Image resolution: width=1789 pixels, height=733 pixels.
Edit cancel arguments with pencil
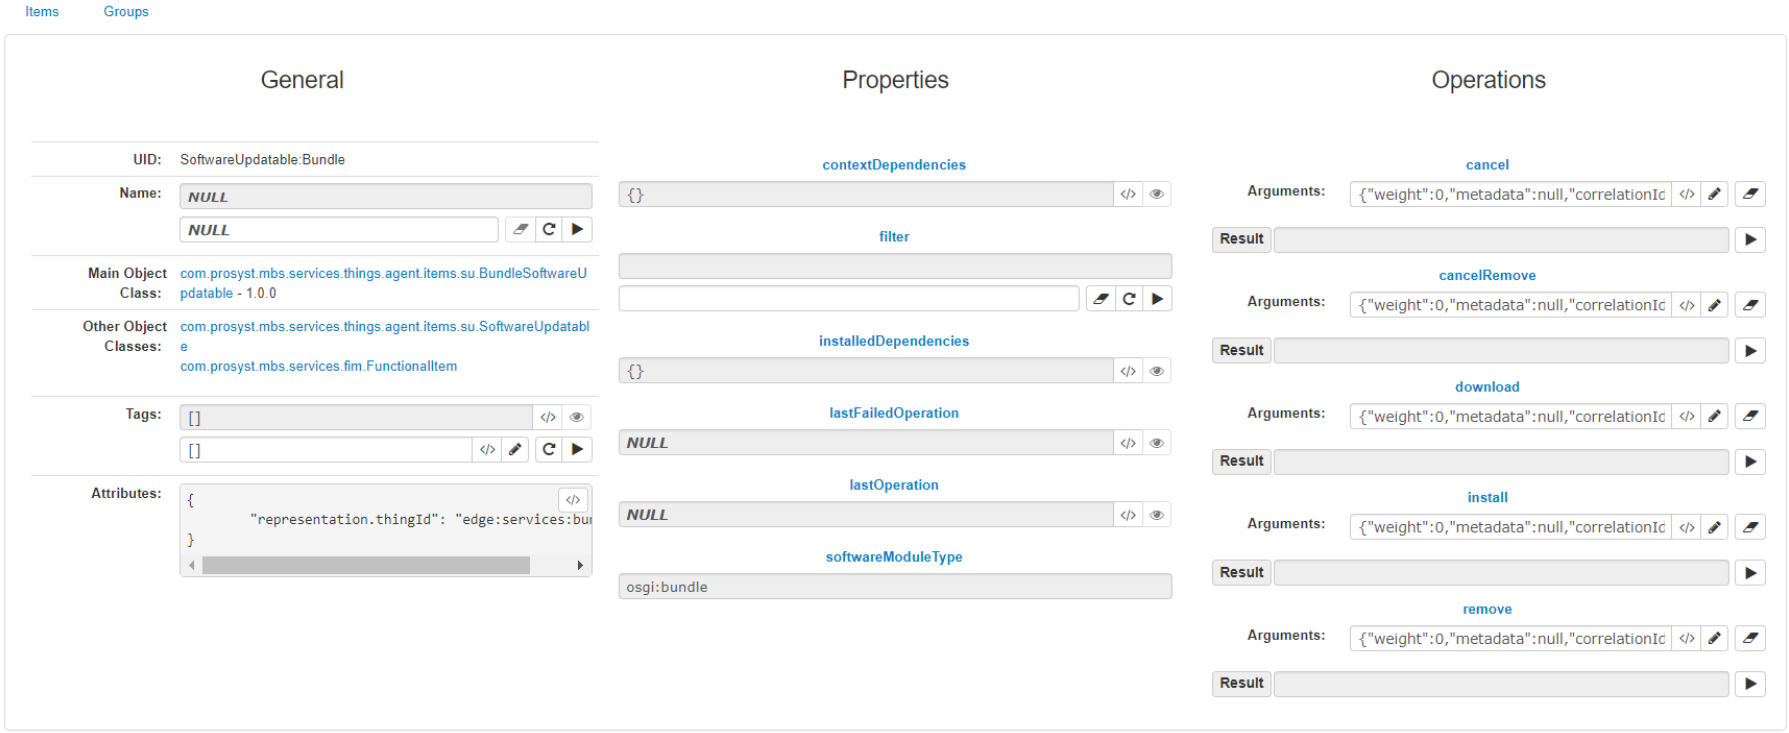1715,194
